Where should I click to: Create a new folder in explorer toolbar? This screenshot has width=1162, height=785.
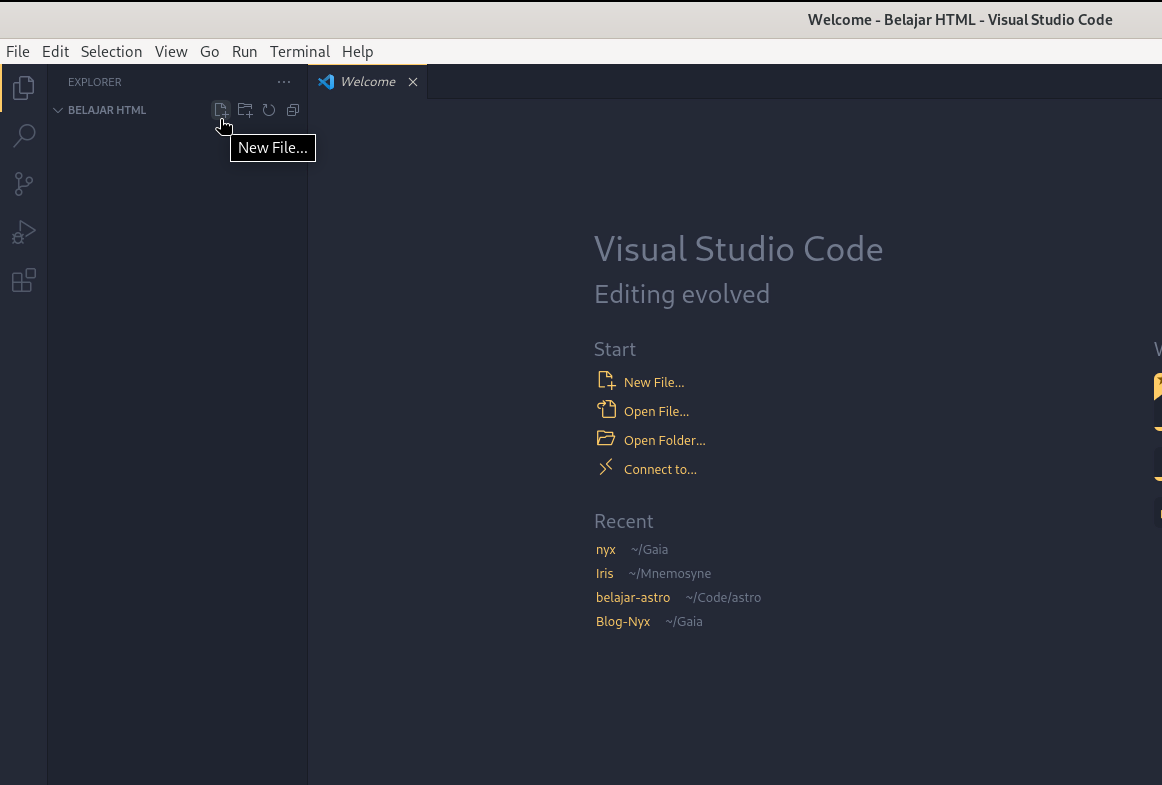pyautogui.click(x=245, y=110)
